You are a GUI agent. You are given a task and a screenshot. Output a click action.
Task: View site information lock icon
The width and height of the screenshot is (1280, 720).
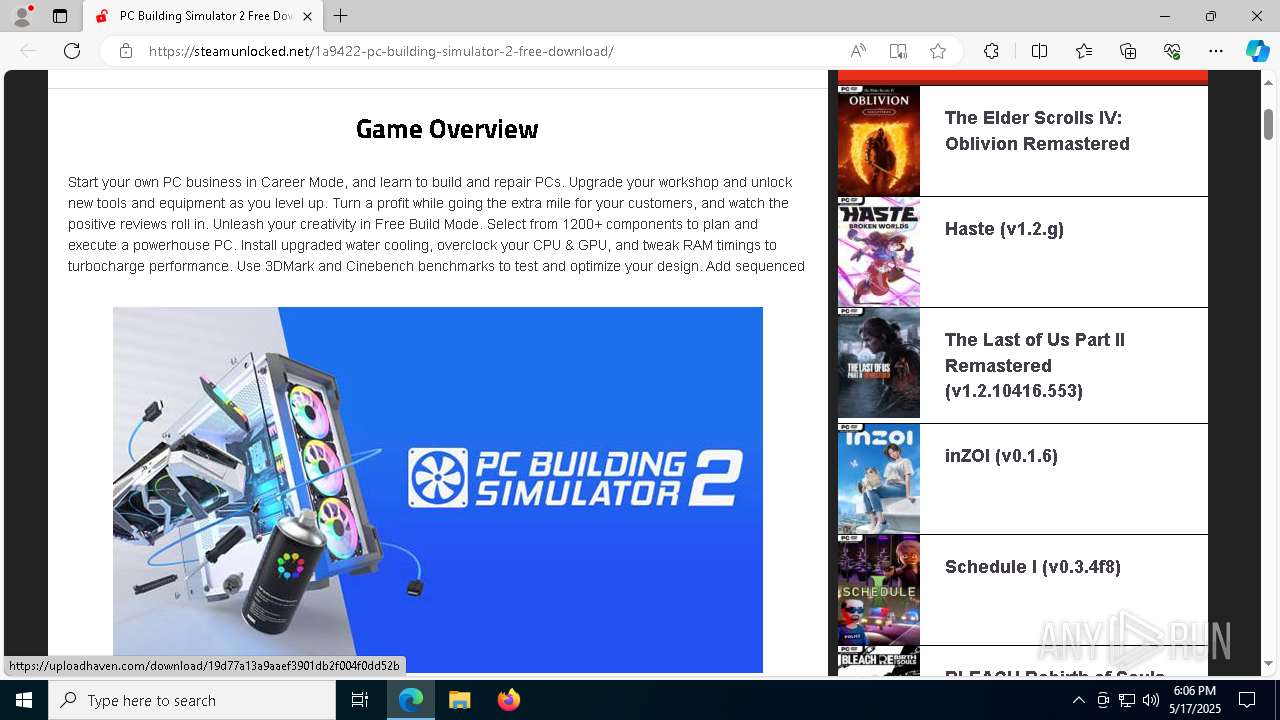(126, 51)
